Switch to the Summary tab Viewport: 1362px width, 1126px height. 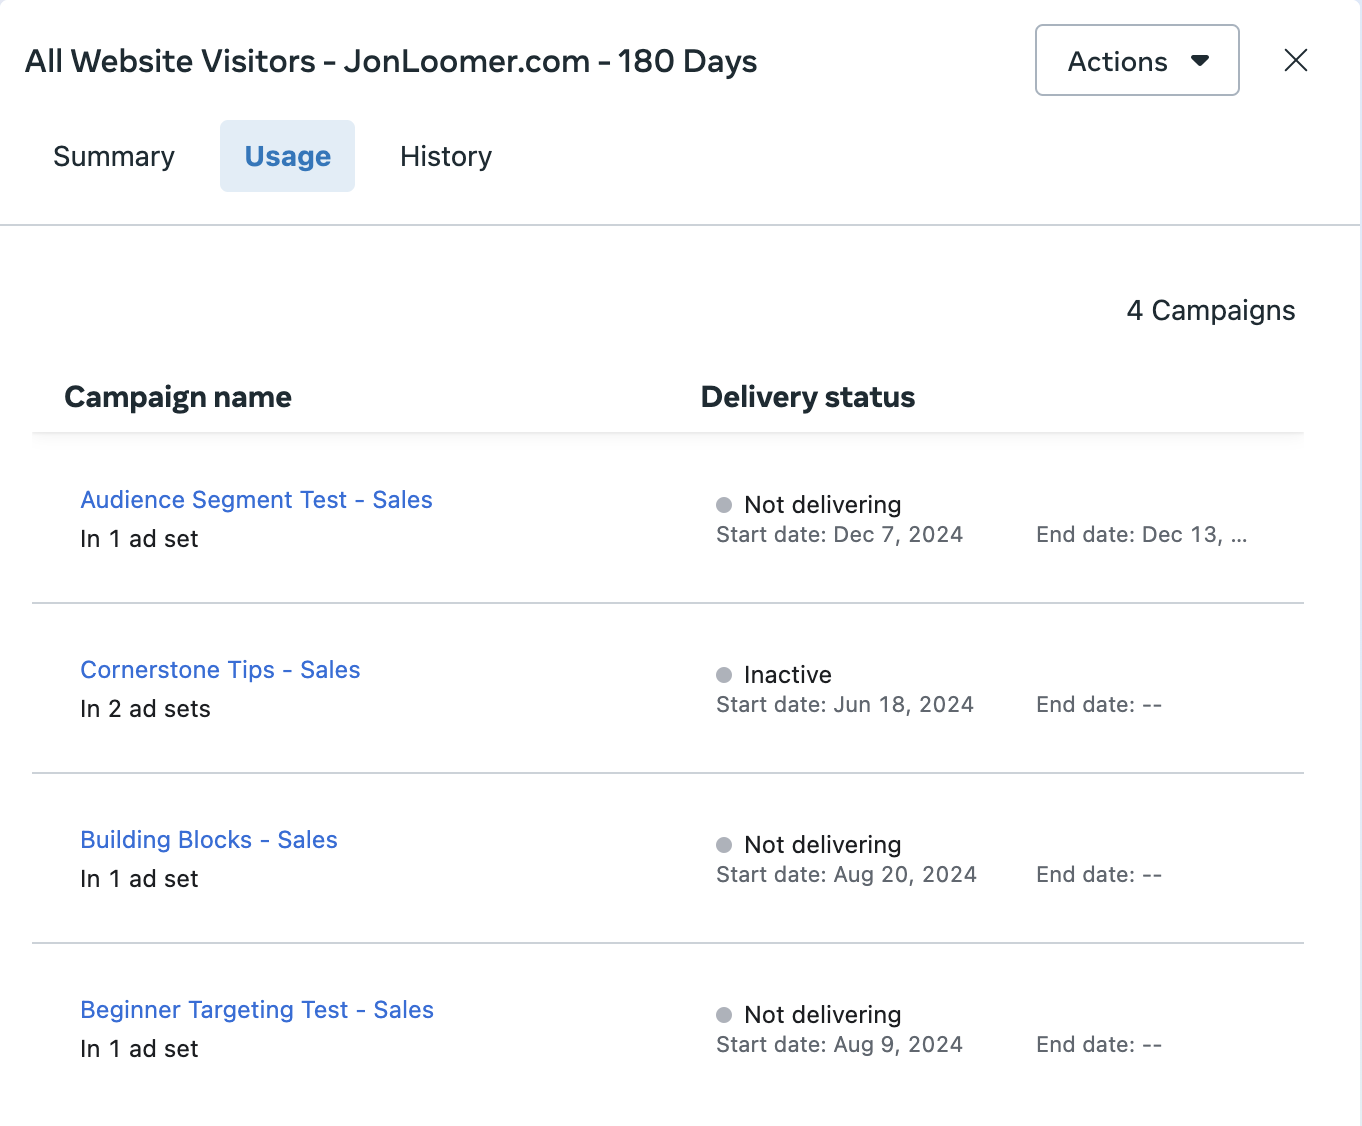(114, 156)
